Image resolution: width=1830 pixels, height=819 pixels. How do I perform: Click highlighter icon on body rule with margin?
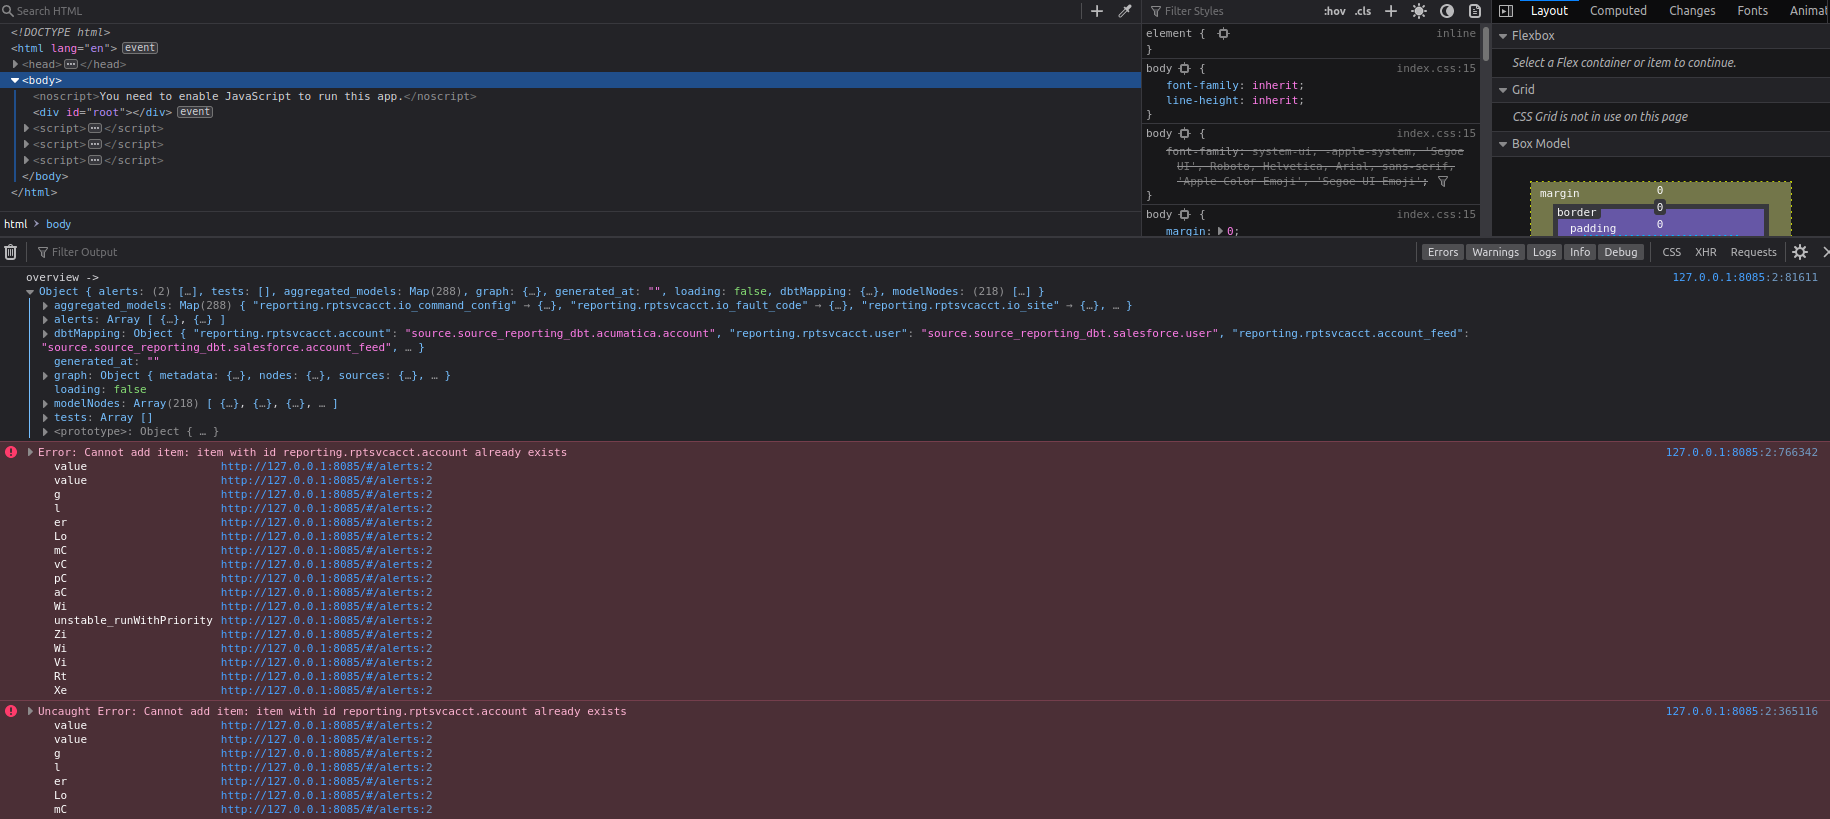tap(1185, 215)
